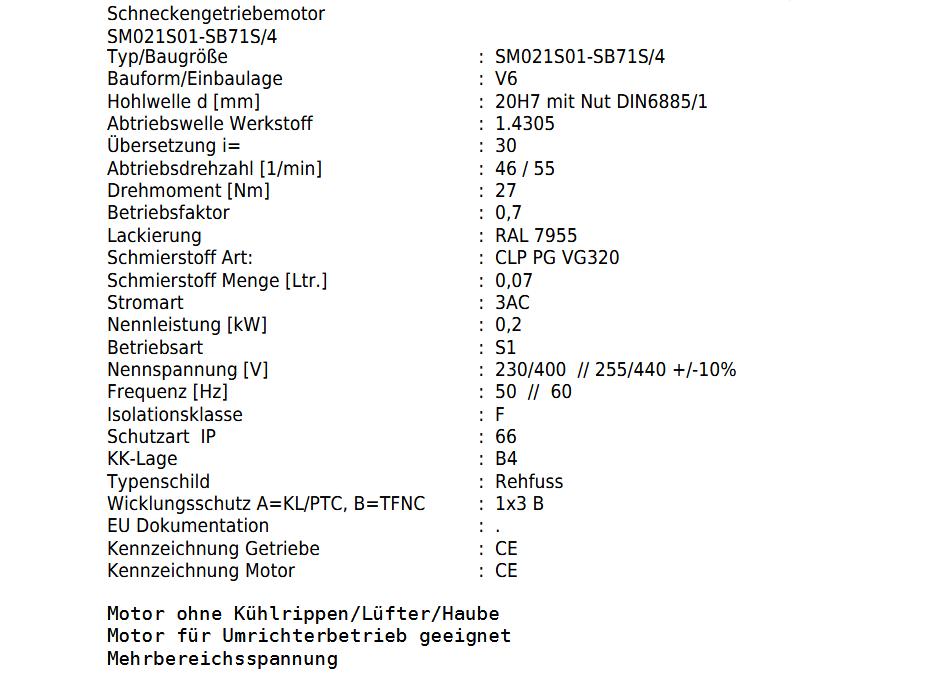Screen dimensions: 937x694
Task: Click the Stromart value 3AC
Action: click(x=512, y=302)
